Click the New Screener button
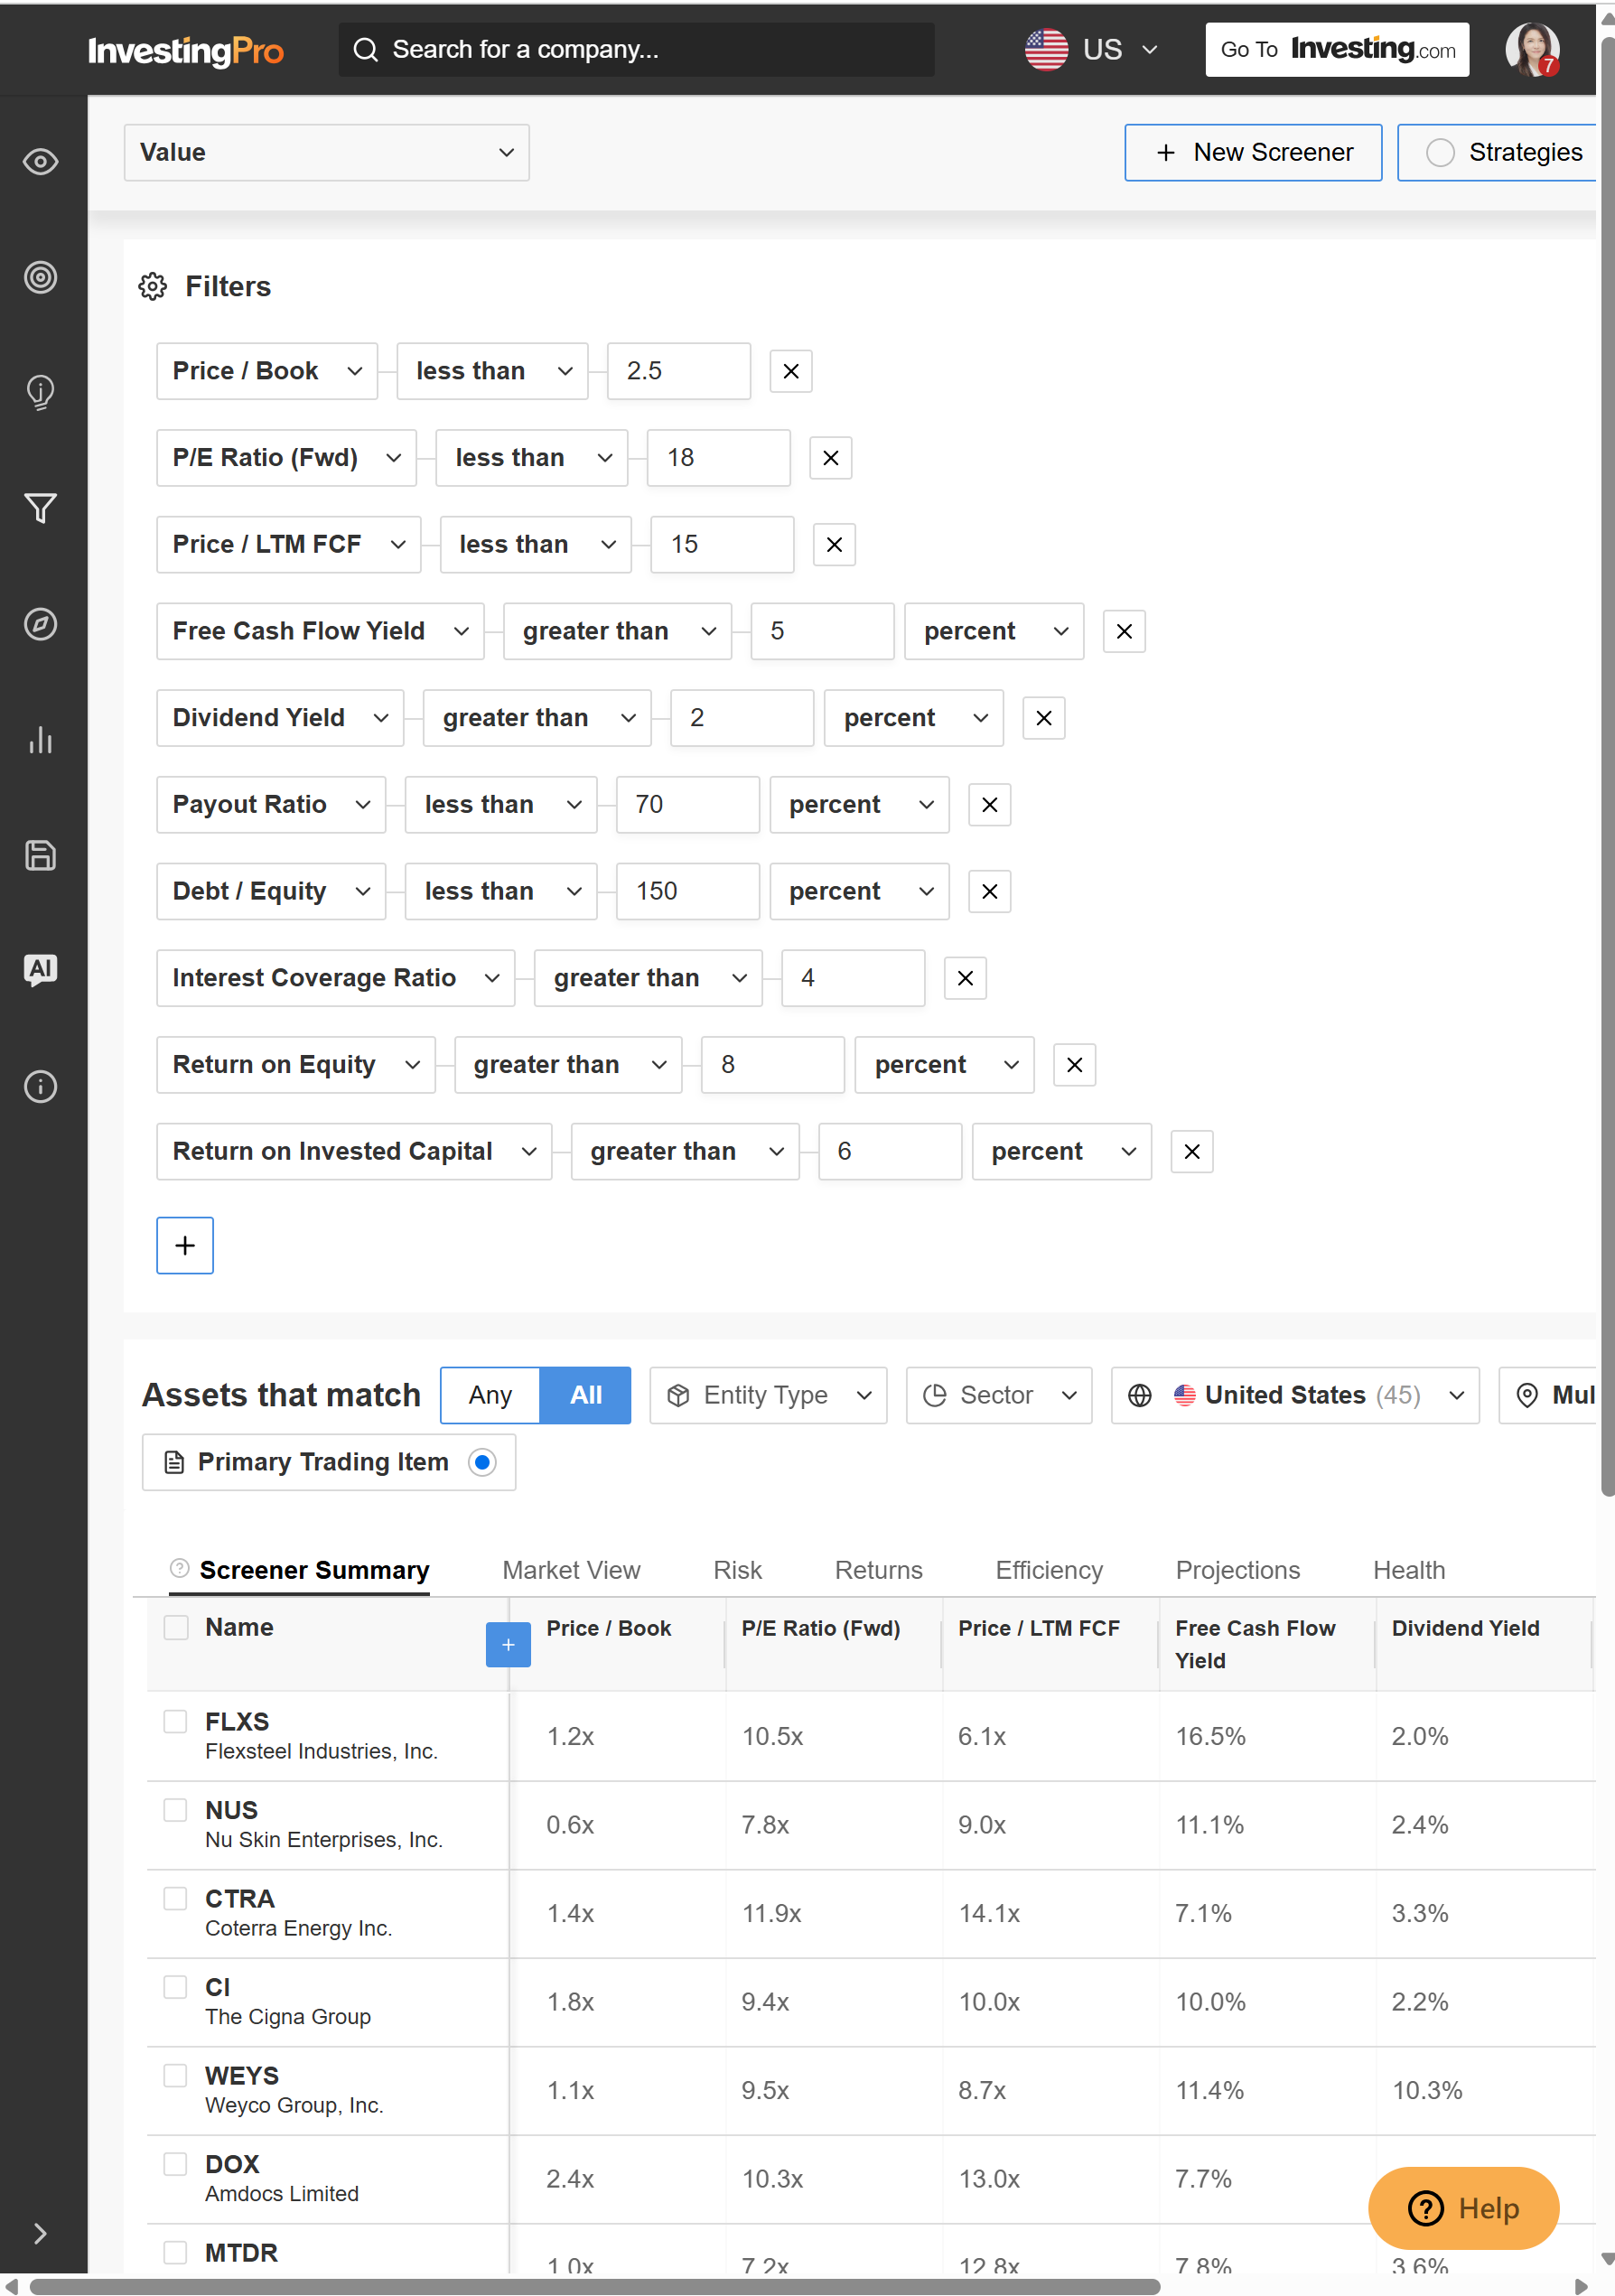The image size is (1615, 2296). pos(1253,152)
